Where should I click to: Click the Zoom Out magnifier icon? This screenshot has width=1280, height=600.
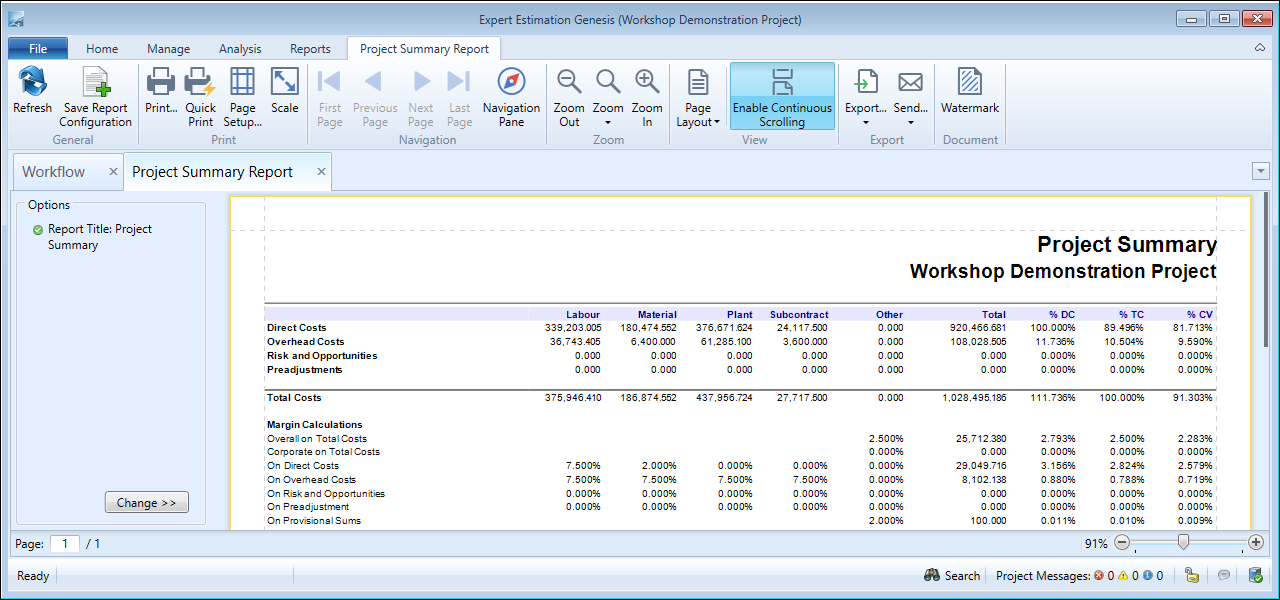(569, 83)
